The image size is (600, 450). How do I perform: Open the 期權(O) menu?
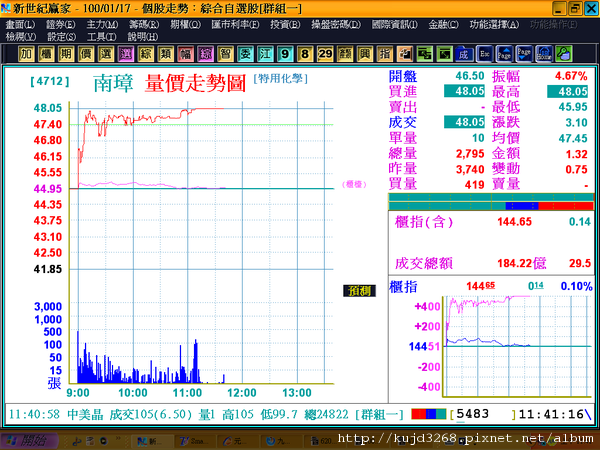(185, 24)
